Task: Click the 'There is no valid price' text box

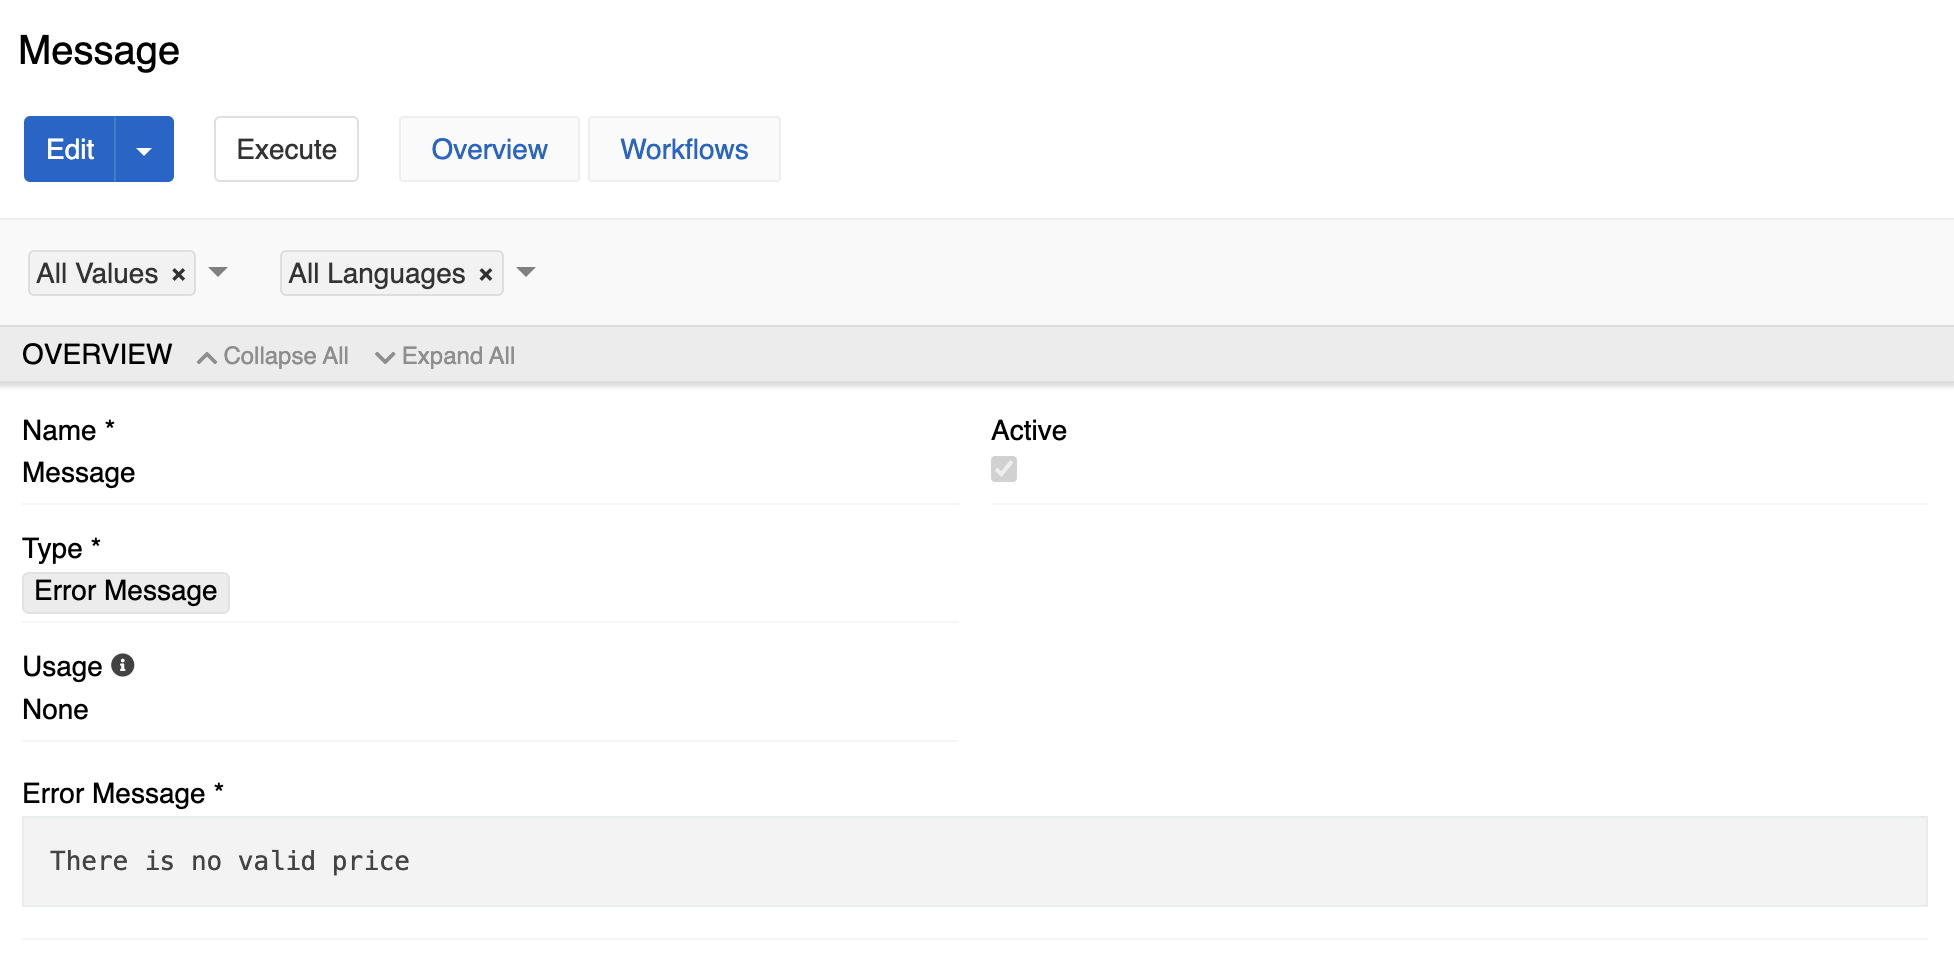Action: pyautogui.click(x=974, y=861)
